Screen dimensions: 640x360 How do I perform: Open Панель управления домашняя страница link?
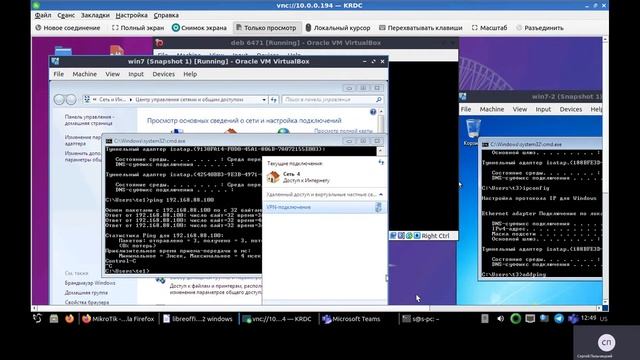coord(89,120)
